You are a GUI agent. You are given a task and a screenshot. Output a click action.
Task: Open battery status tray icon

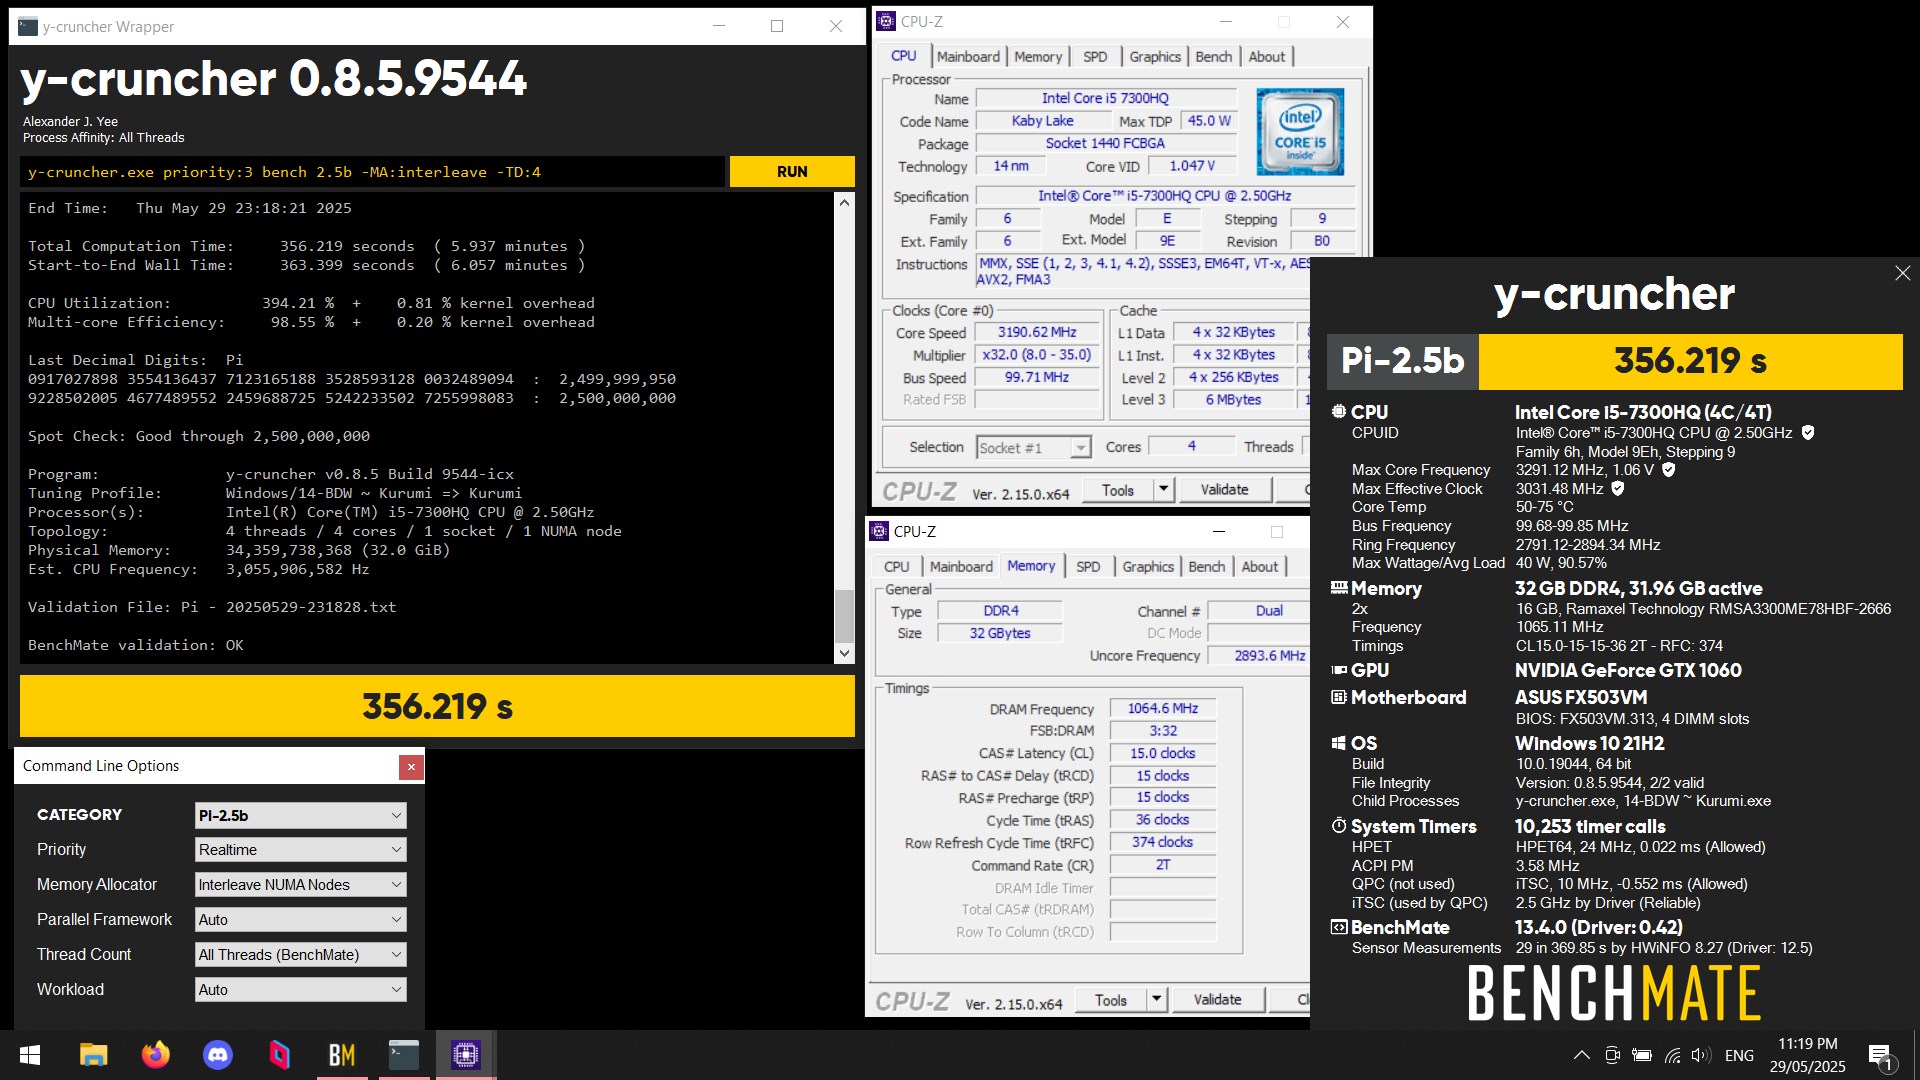1641,1055
